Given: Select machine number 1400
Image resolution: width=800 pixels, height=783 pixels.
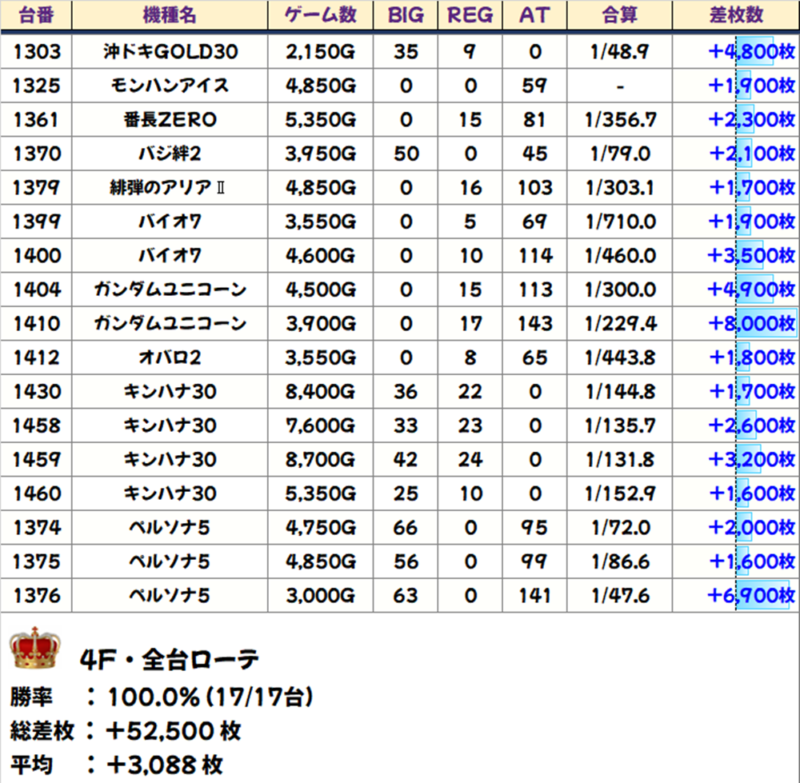Looking at the screenshot, I should (x=37, y=256).
